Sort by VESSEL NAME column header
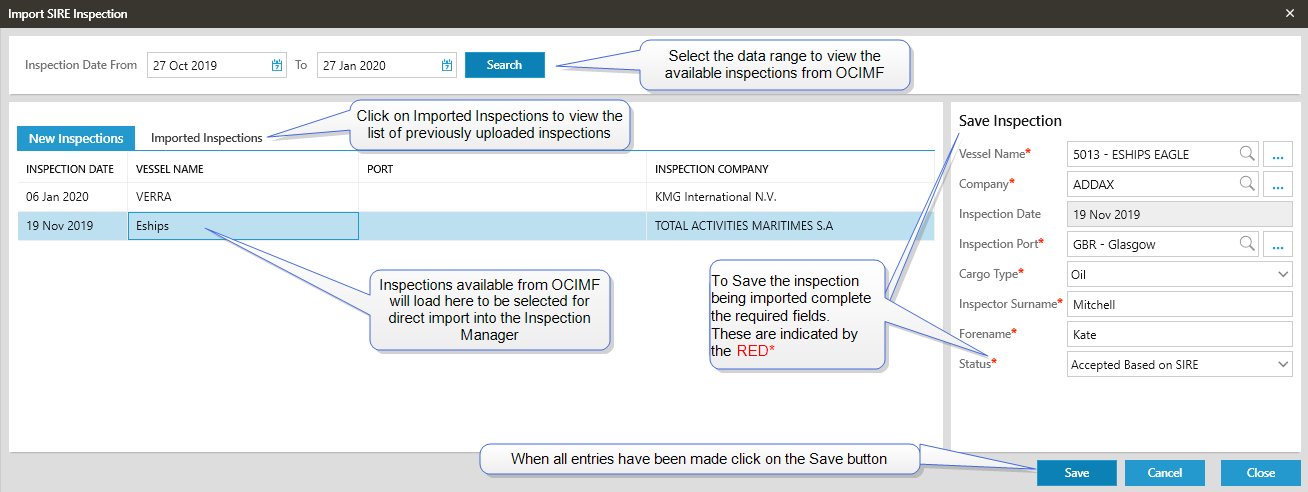 click(243, 169)
